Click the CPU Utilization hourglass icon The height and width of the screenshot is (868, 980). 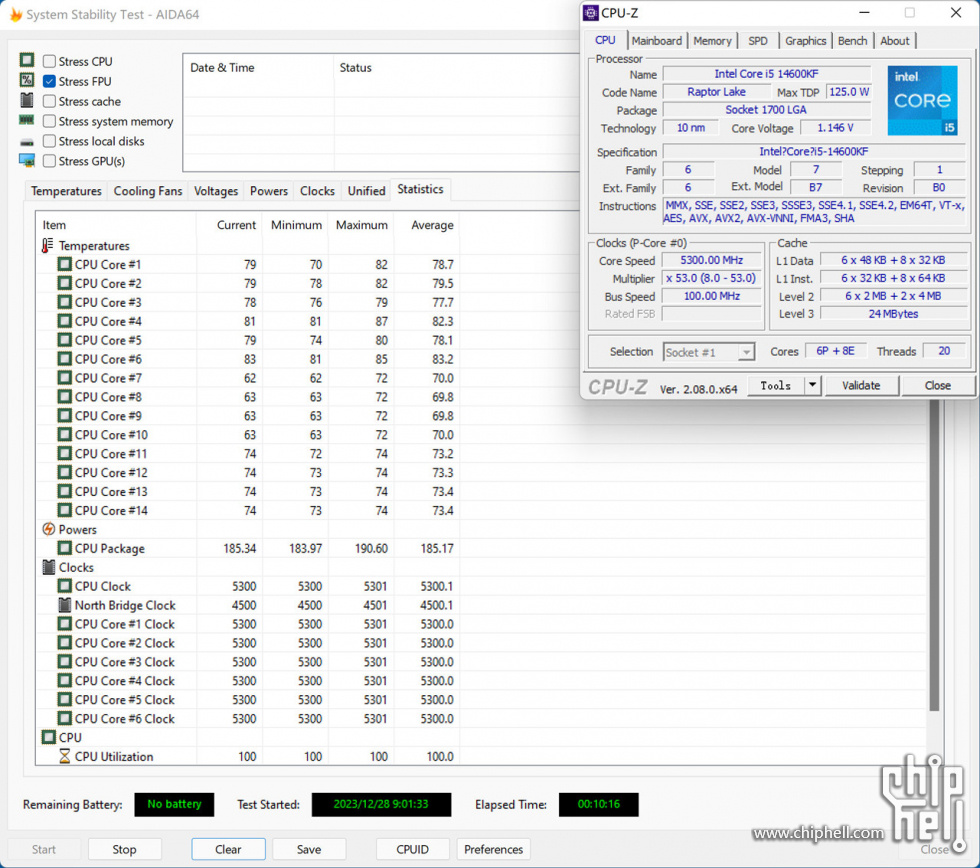[64, 756]
